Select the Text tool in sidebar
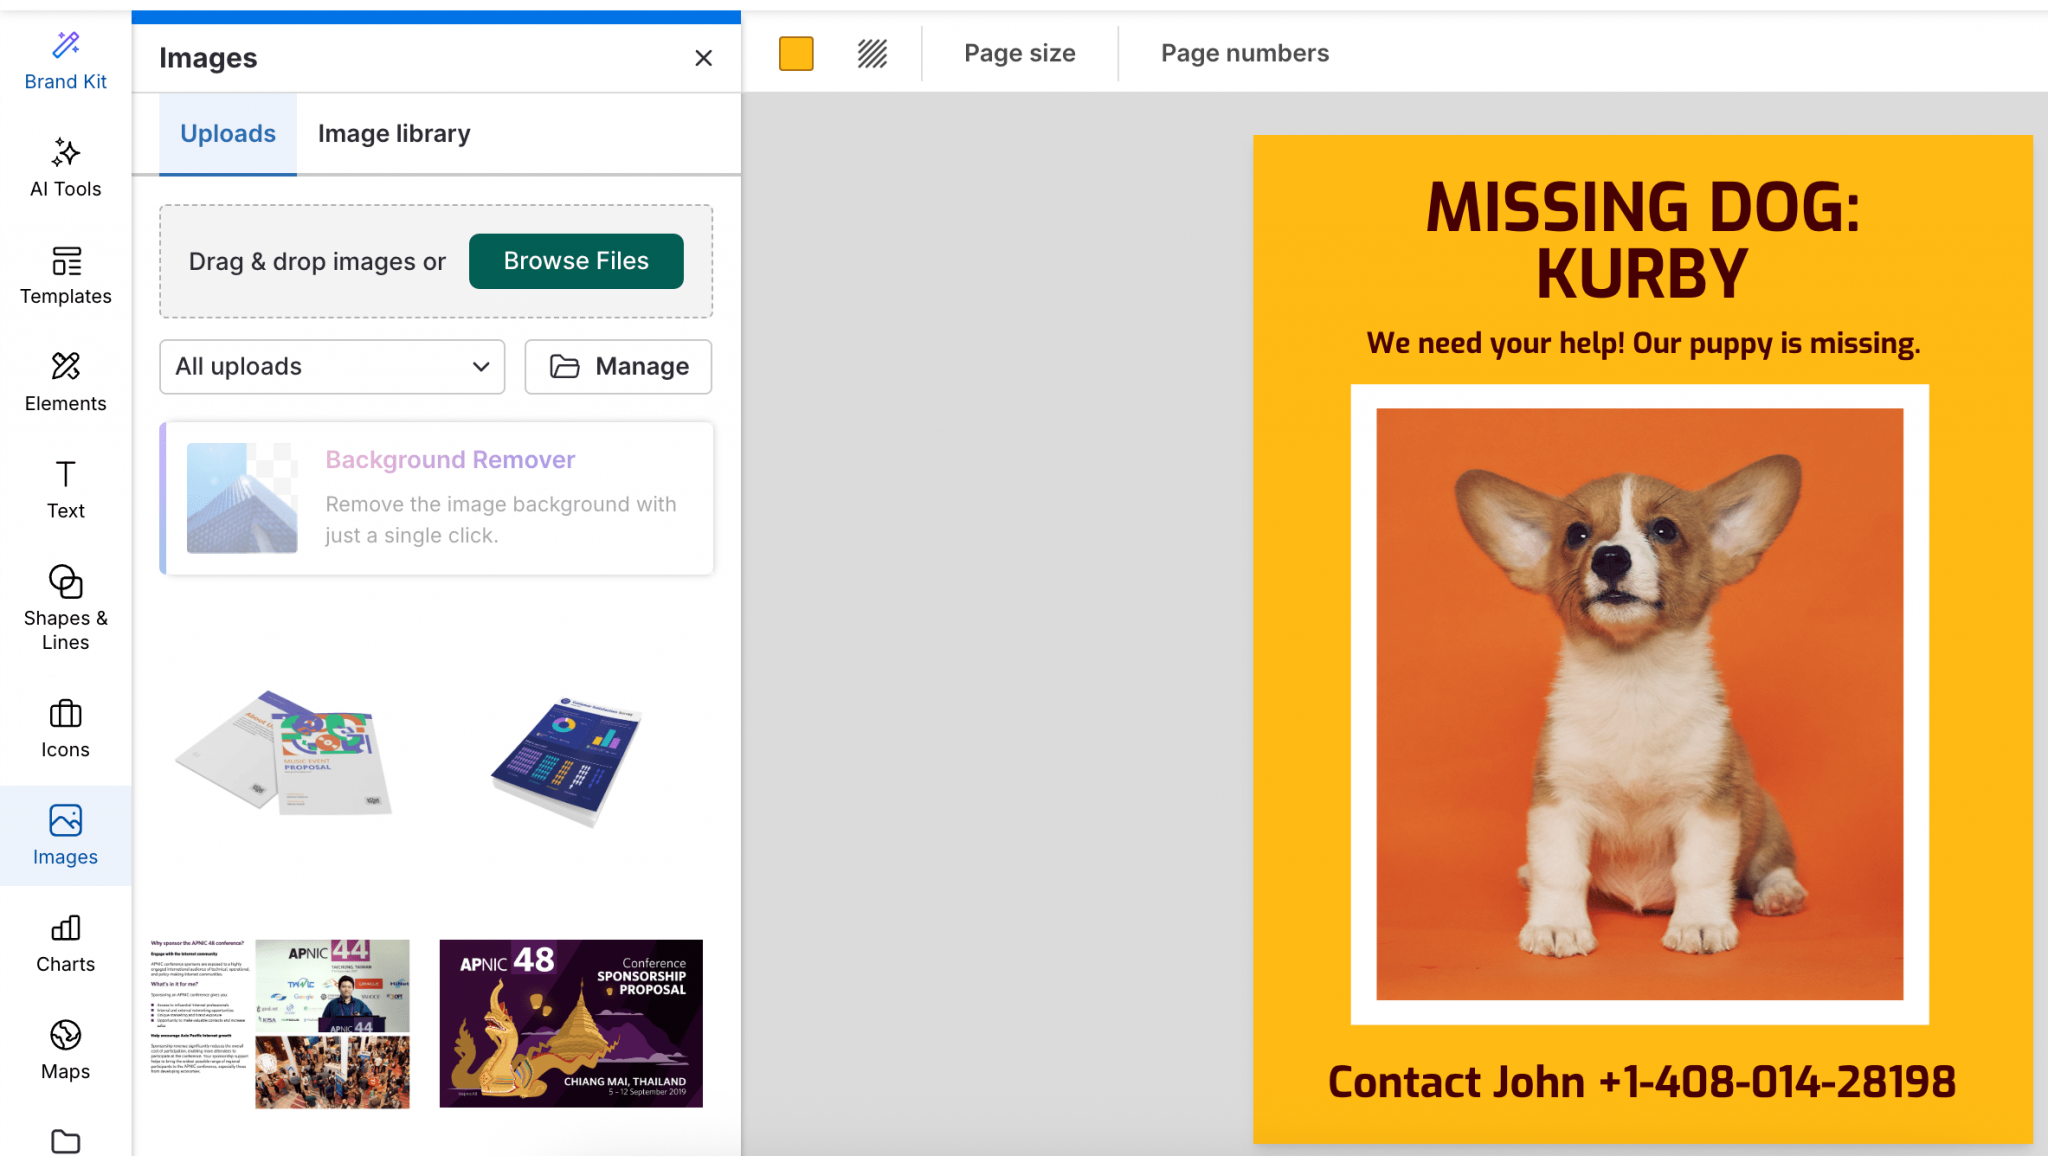Screen dimensions: 2048x1156 click(x=65, y=489)
